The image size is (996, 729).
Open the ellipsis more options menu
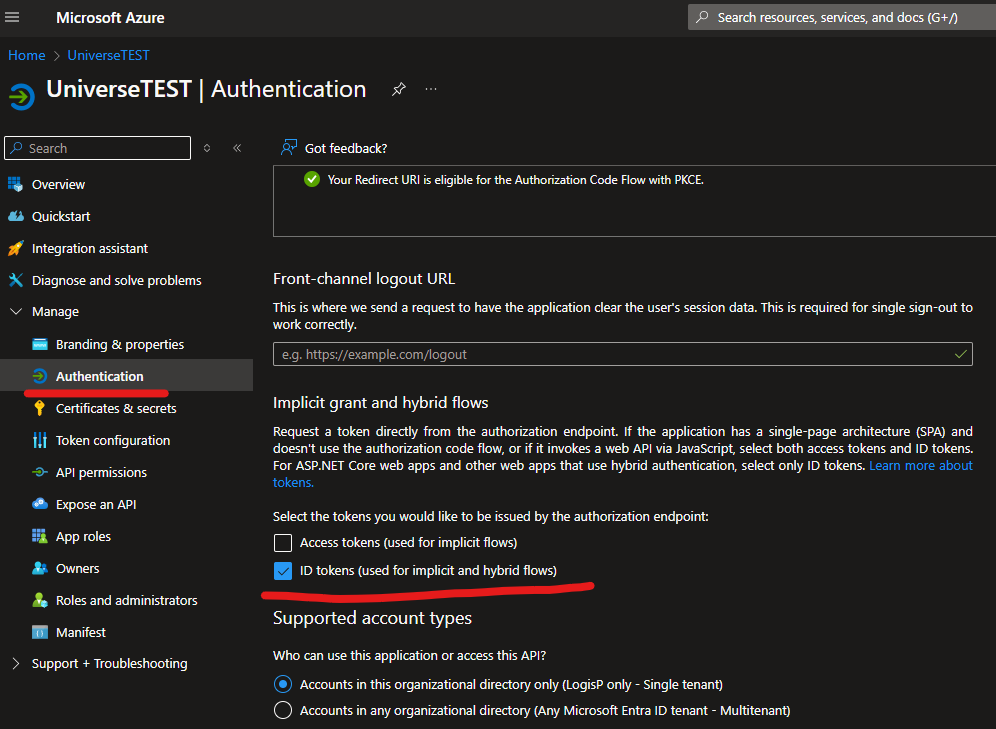tap(431, 89)
